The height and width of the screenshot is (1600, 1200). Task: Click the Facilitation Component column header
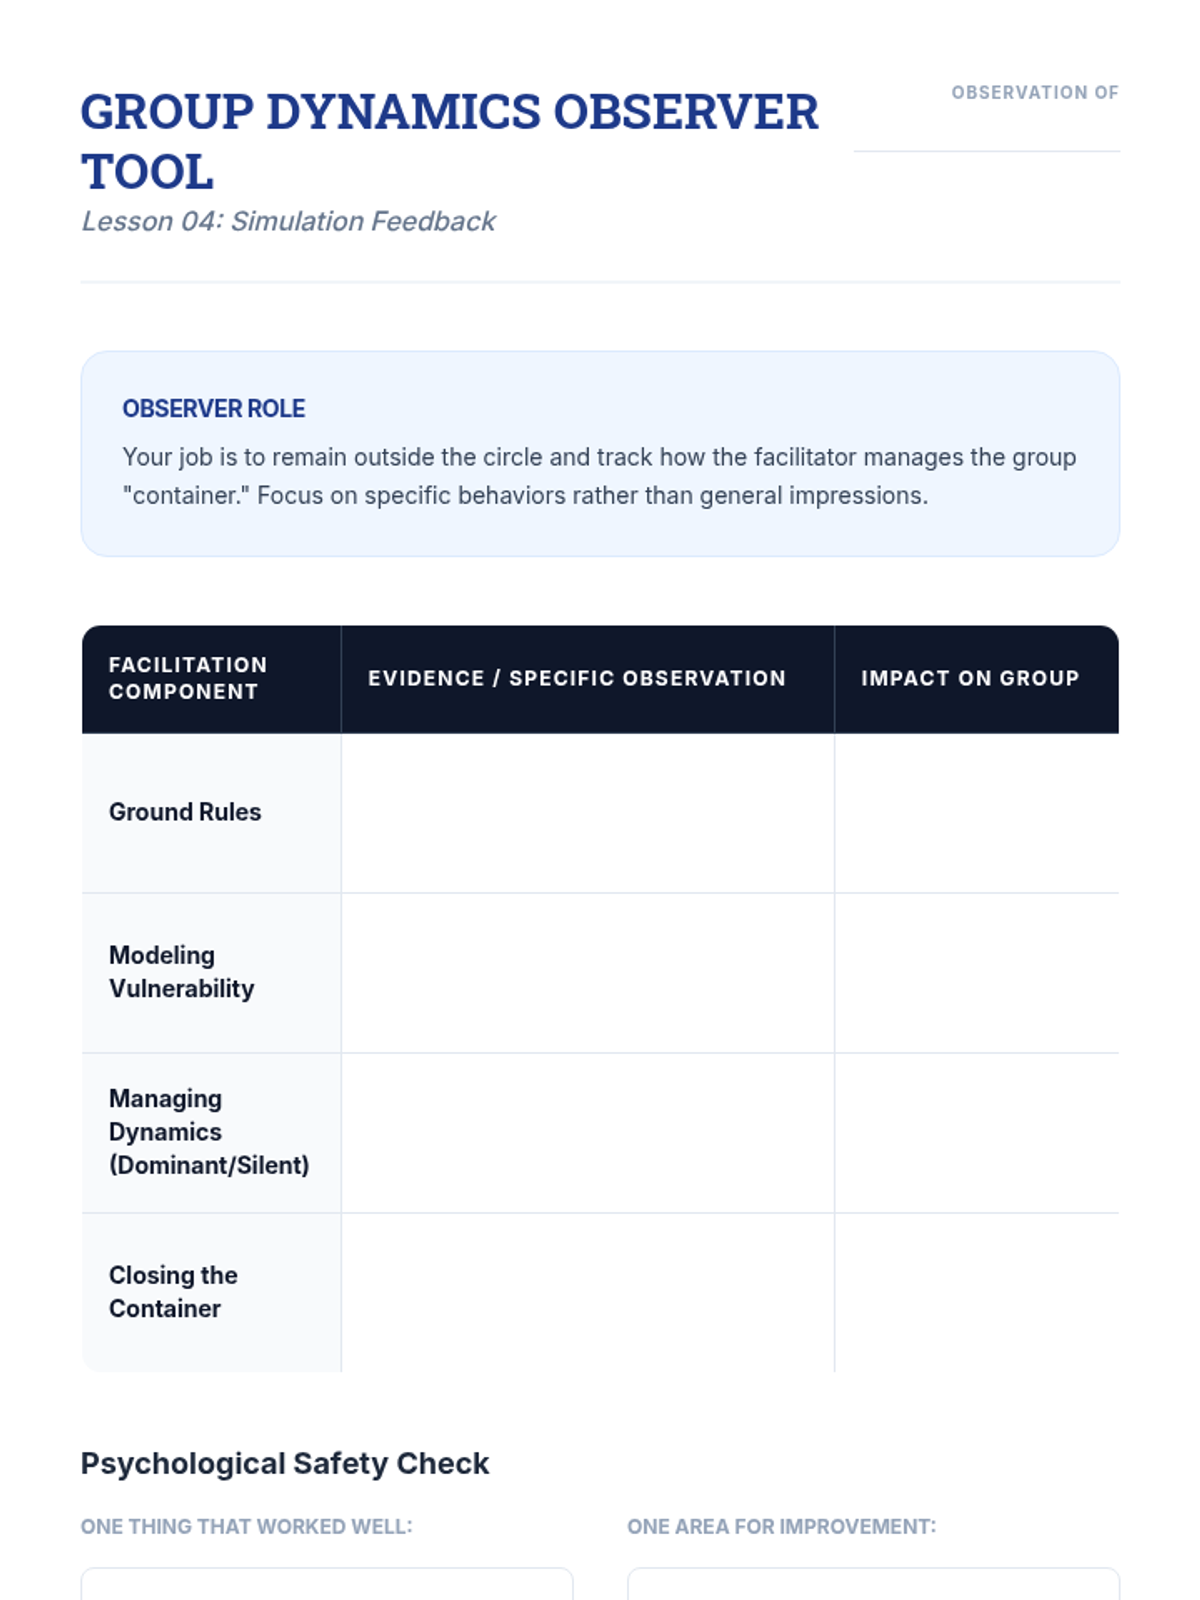click(188, 678)
